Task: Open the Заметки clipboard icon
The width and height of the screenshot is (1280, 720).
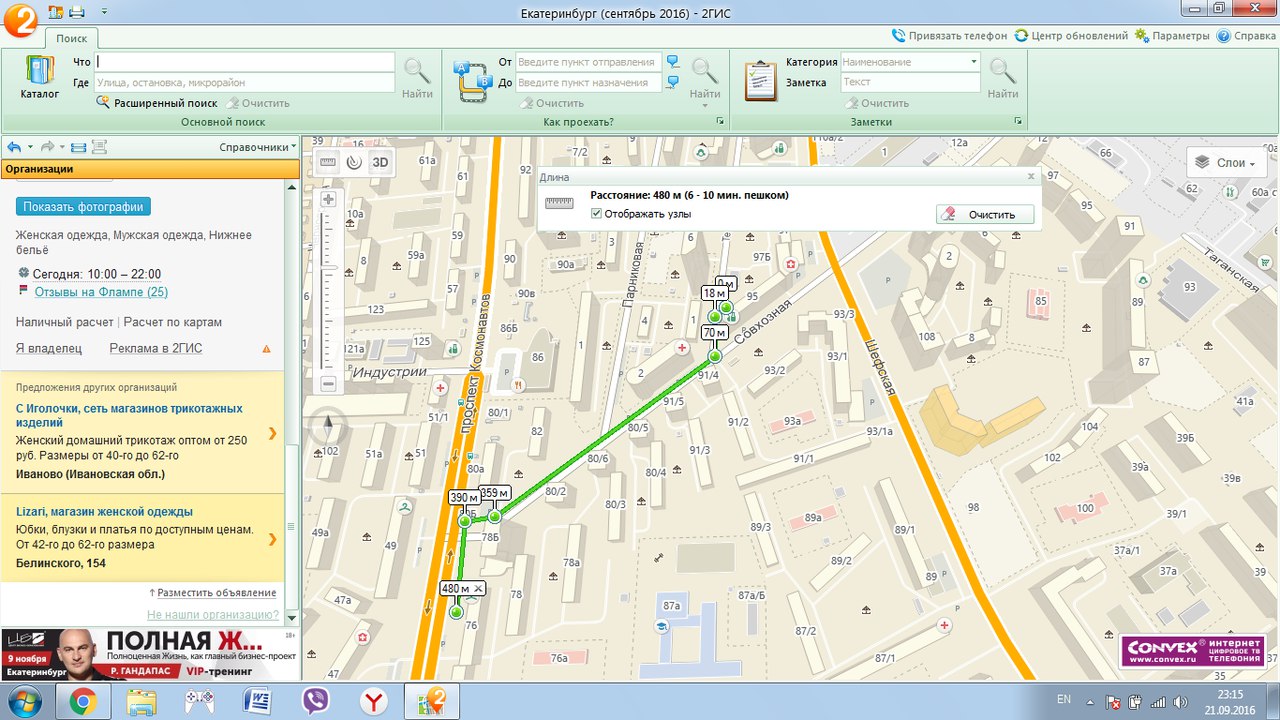Action: (x=761, y=80)
